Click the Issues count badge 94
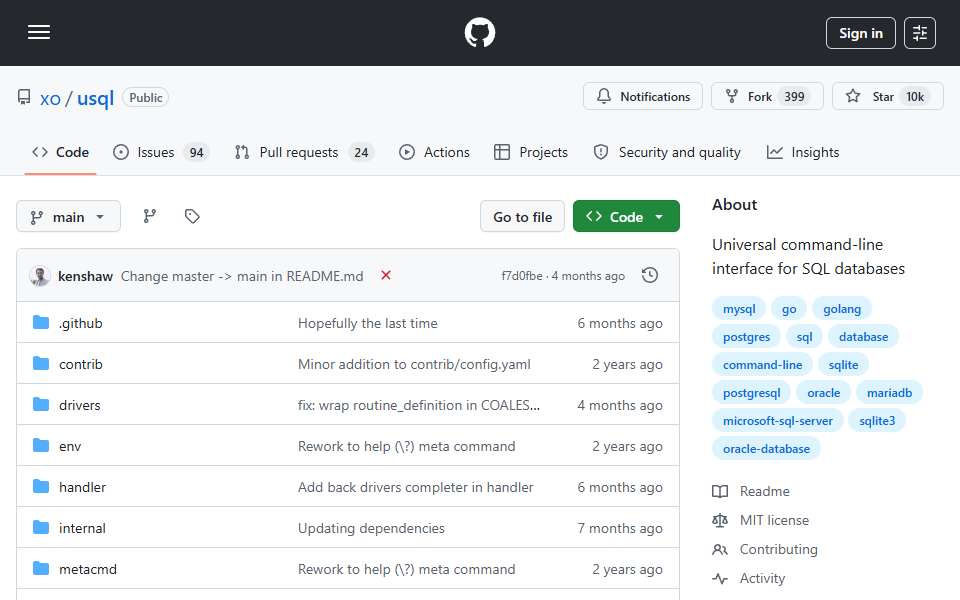Image resolution: width=960 pixels, height=600 pixels. pyautogui.click(x=196, y=152)
